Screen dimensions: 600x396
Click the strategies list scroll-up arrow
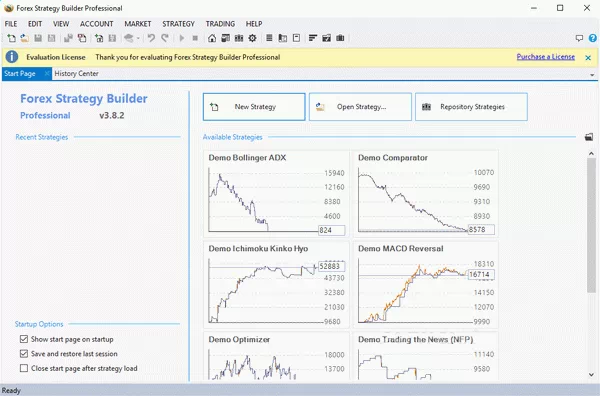591,154
